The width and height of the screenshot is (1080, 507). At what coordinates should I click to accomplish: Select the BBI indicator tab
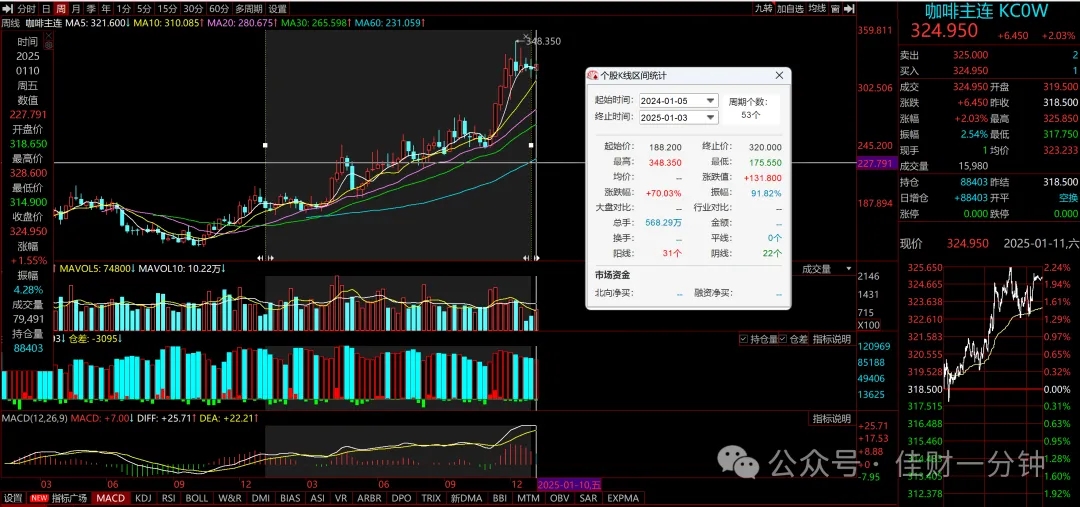(500, 498)
